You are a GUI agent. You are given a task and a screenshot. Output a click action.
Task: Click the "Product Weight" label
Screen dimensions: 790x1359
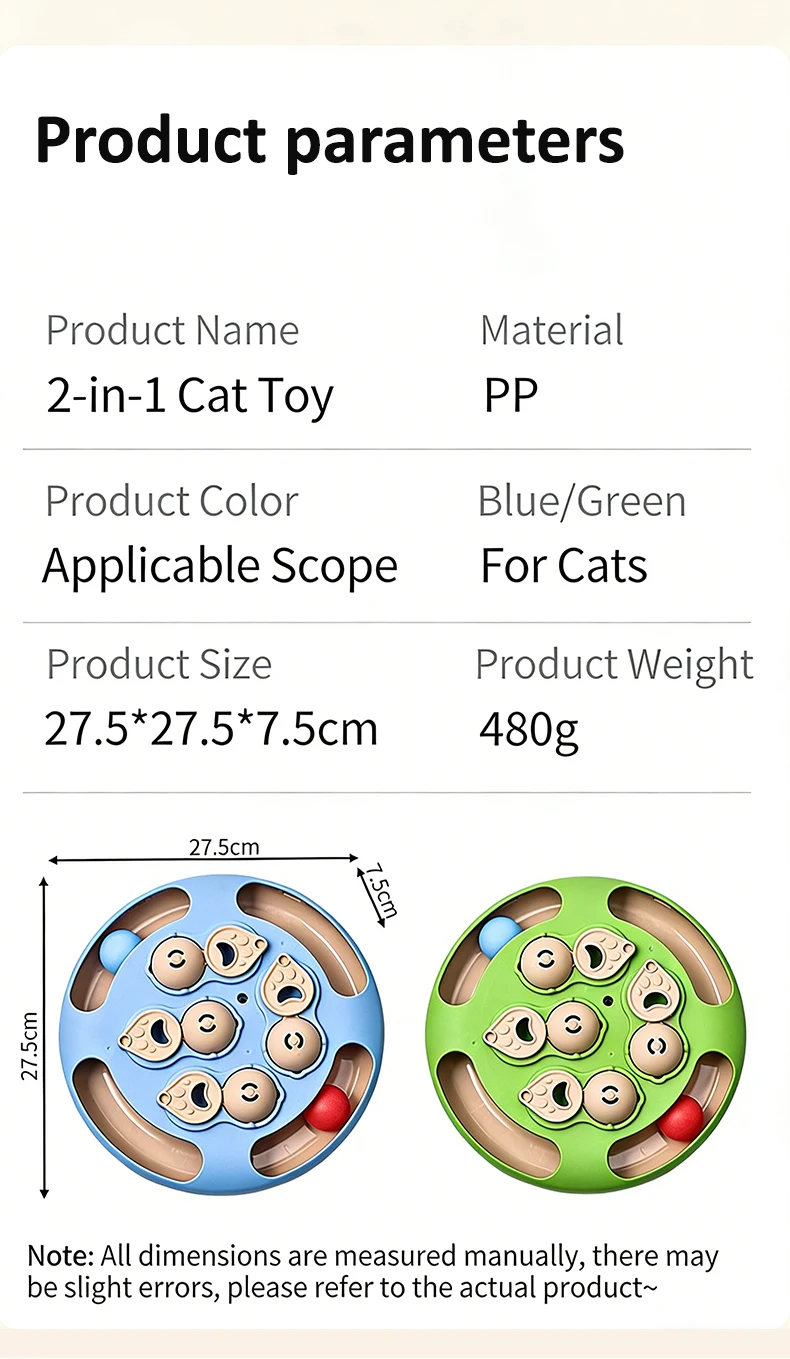tap(614, 664)
